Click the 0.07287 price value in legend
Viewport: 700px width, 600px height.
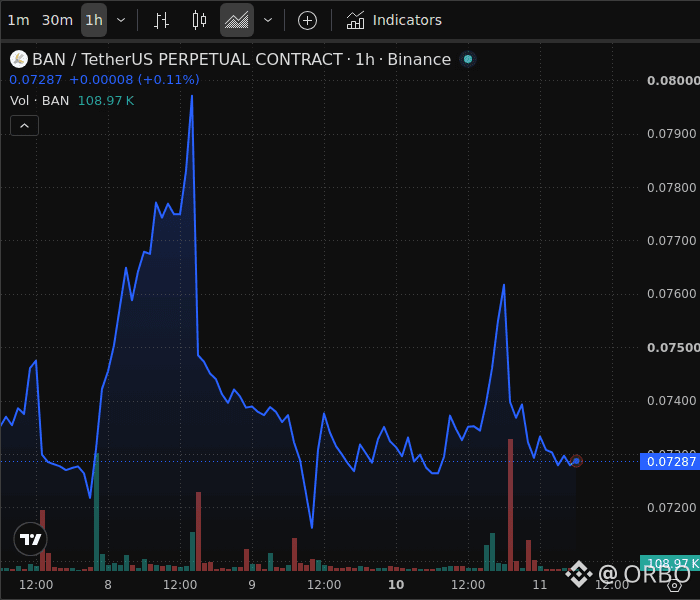pyautogui.click(x=36, y=79)
